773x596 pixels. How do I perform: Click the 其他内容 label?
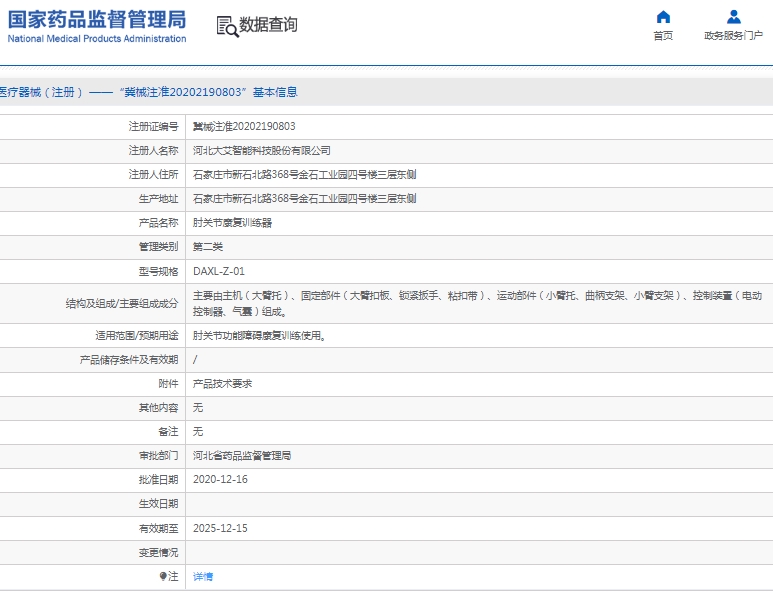click(158, 408)
